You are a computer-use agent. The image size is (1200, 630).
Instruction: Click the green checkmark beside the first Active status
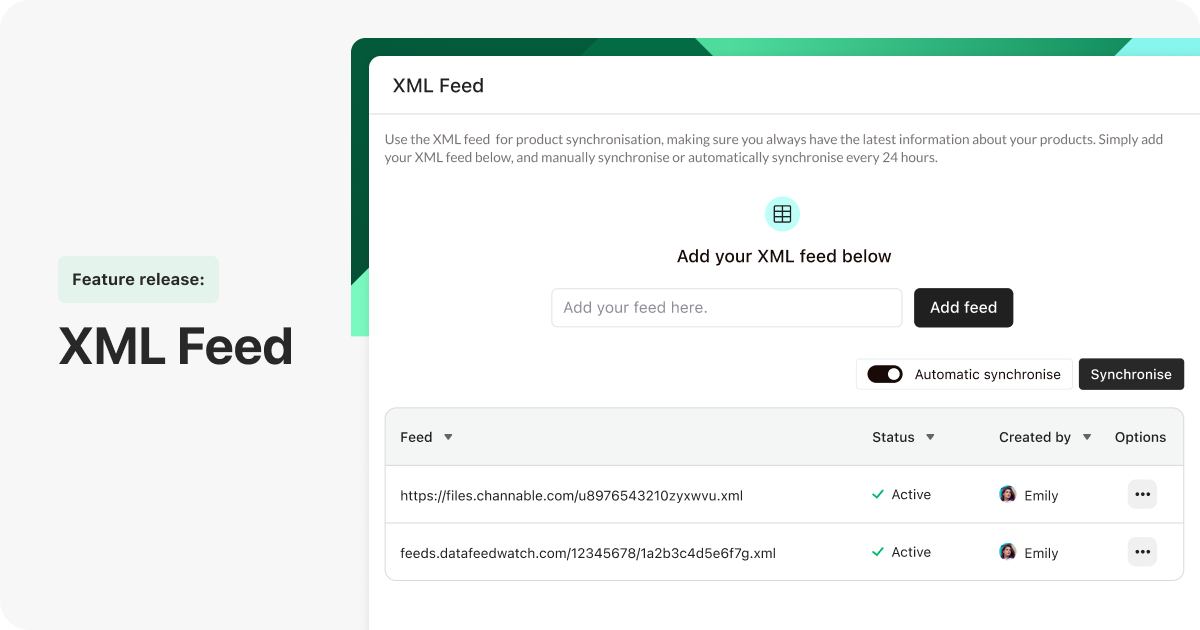[x=879, y=494]
